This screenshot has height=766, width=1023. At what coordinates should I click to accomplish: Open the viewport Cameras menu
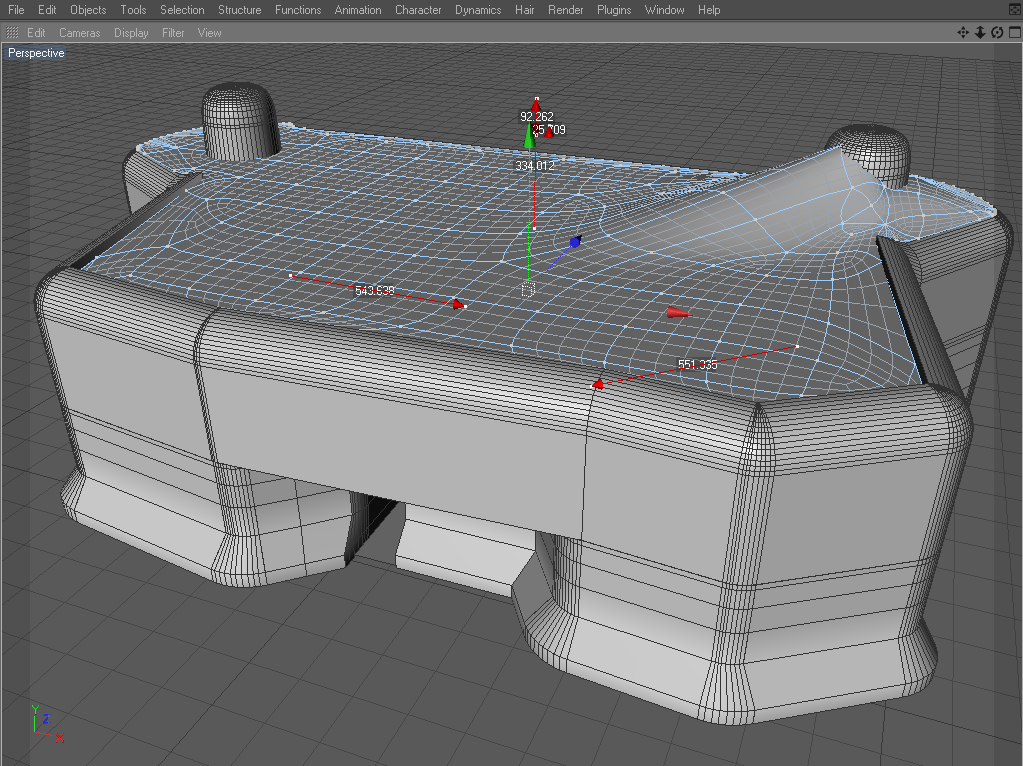pos(80,33)
